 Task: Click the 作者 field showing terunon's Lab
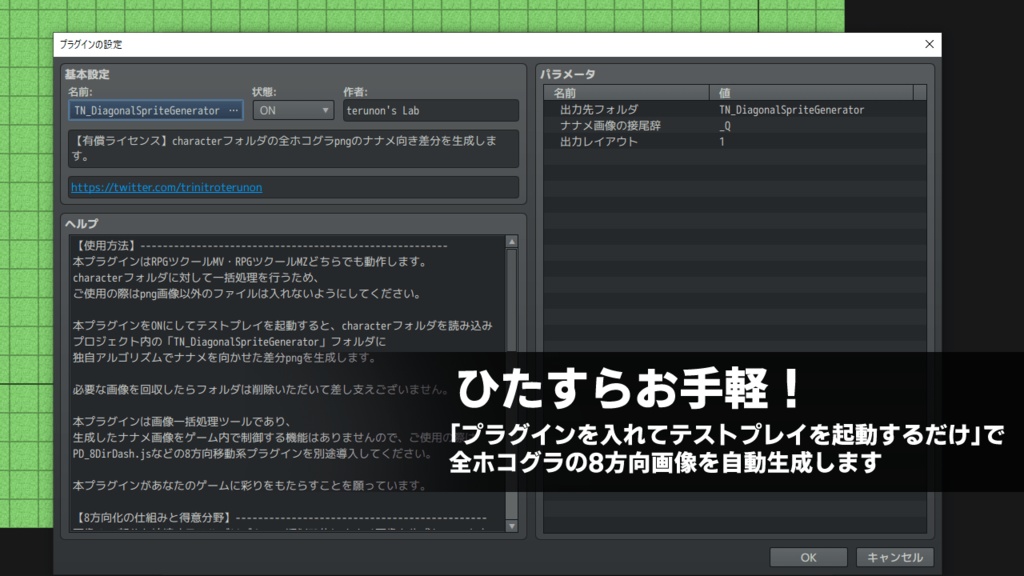(x=430, y=110)
